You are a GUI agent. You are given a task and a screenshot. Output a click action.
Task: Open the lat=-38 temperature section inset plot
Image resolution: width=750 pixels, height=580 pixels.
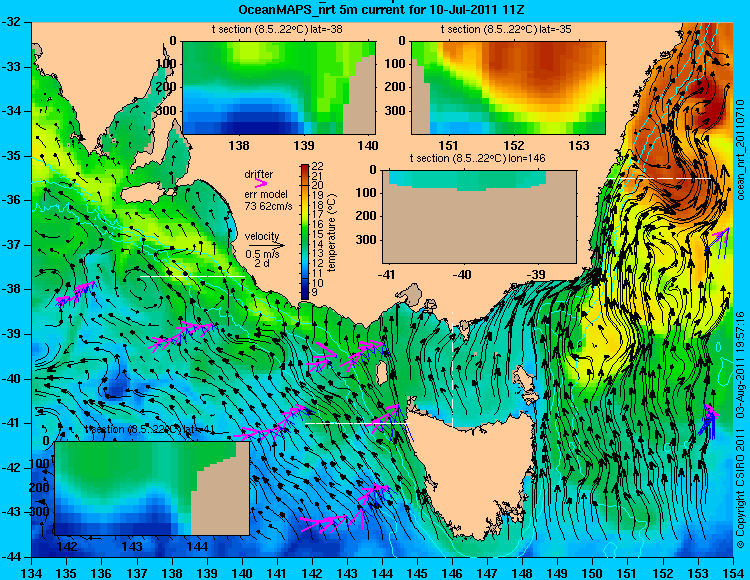(279, 88)
